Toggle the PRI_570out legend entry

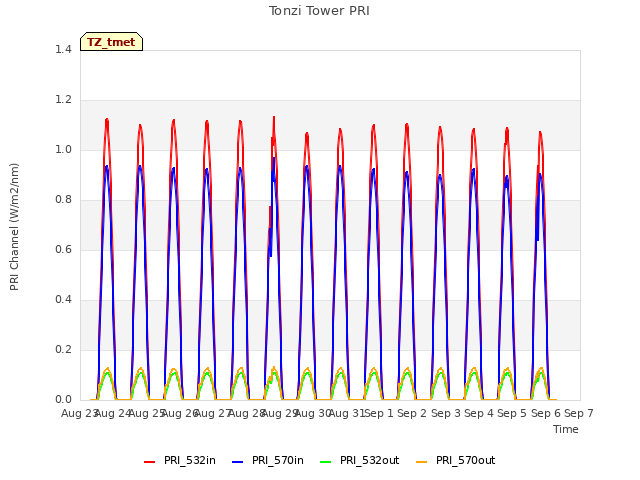coord(456,460)
